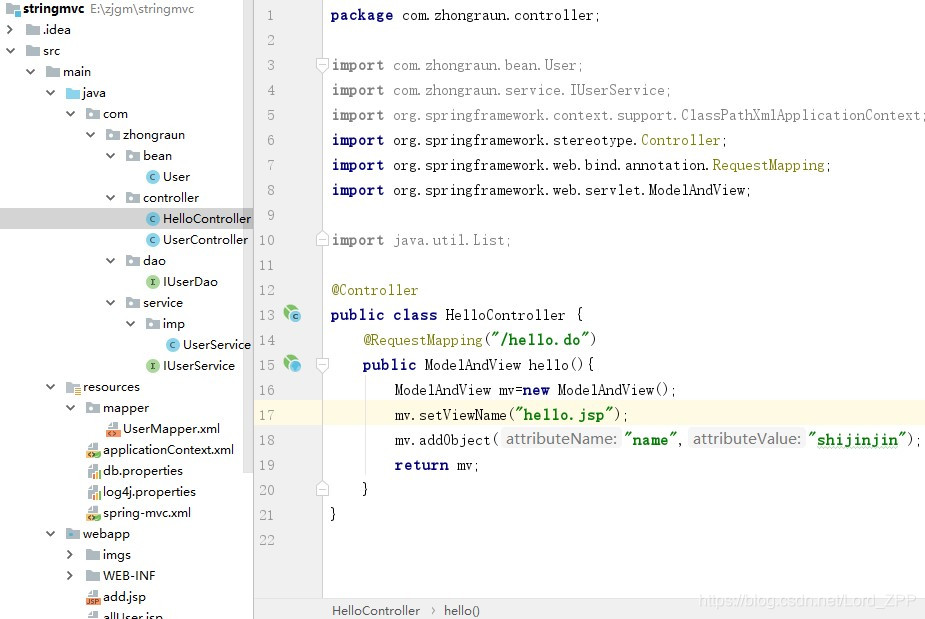Collapse the resources folder arrow
This screenshot has width=925, height=619.
[51, 387]
